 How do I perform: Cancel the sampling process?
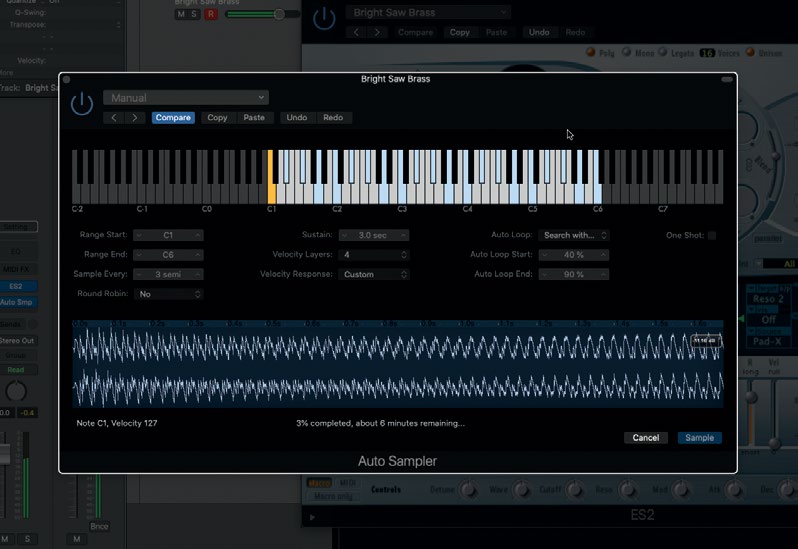coord(646,438)
